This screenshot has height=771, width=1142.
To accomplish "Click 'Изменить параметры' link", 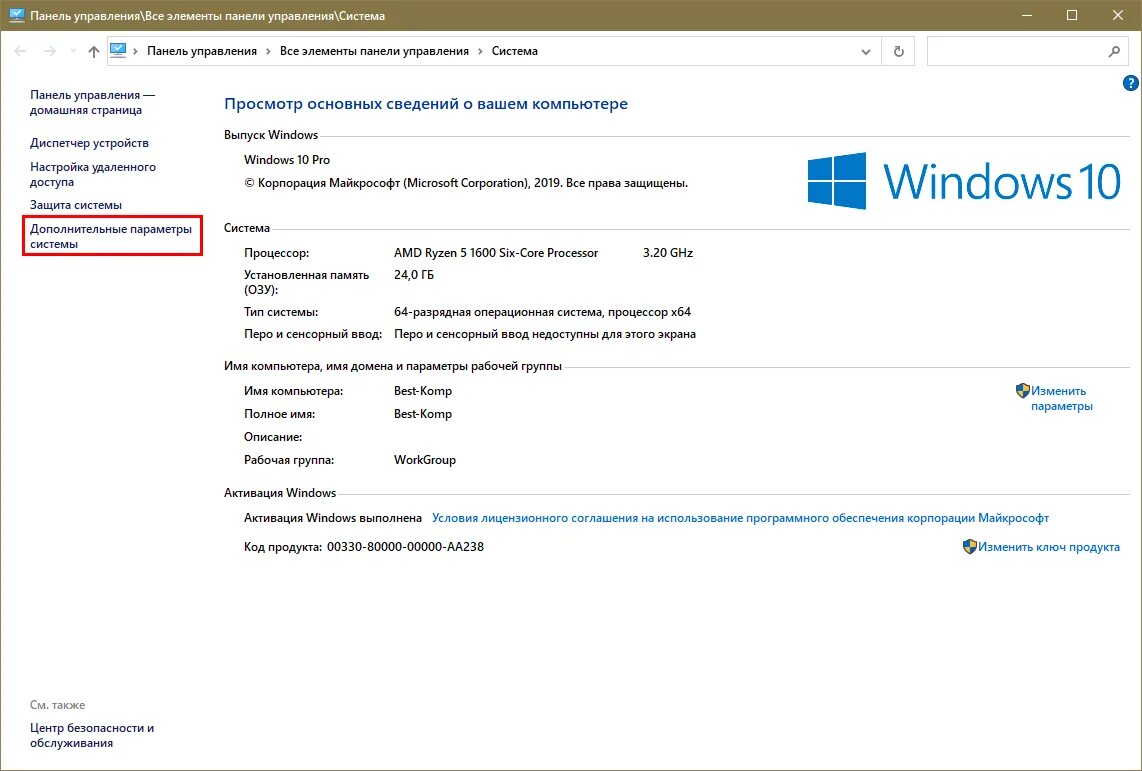I will [1061, 398].
